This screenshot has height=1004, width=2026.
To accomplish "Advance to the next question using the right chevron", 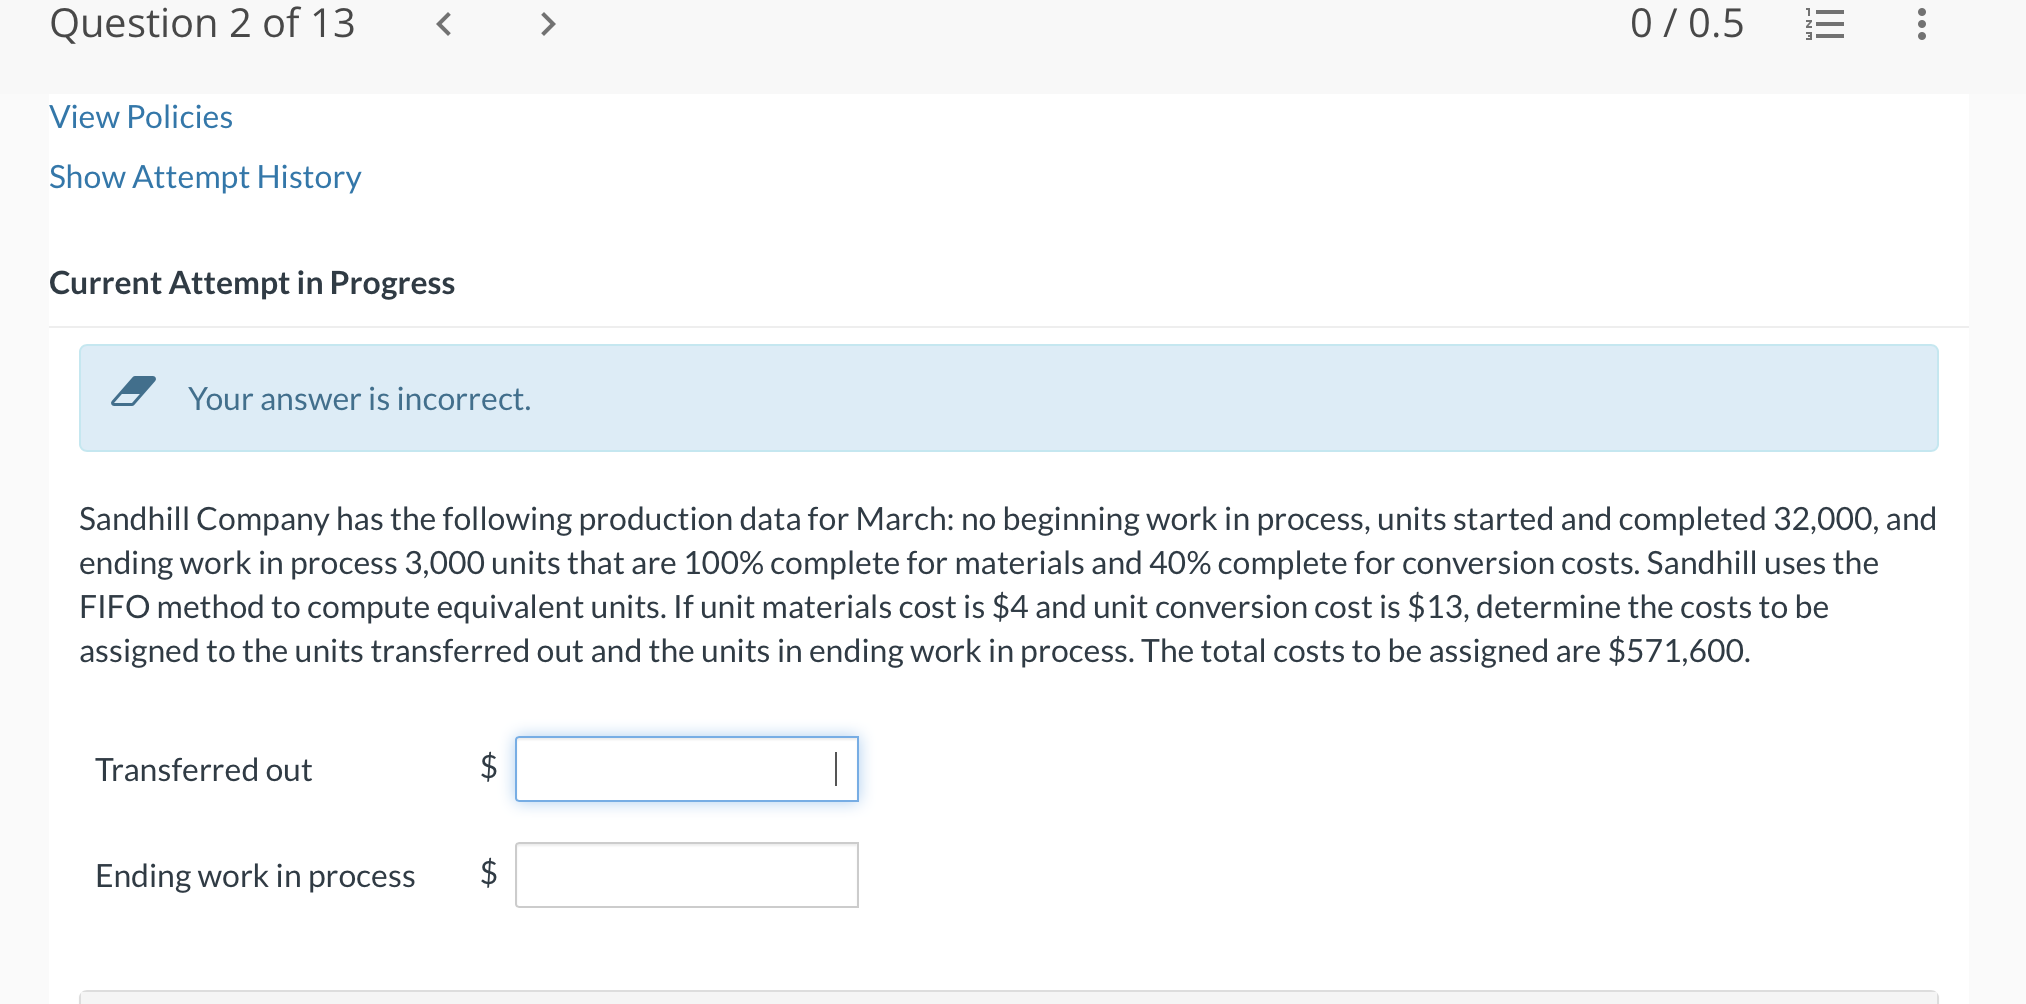I will point(546,25).
